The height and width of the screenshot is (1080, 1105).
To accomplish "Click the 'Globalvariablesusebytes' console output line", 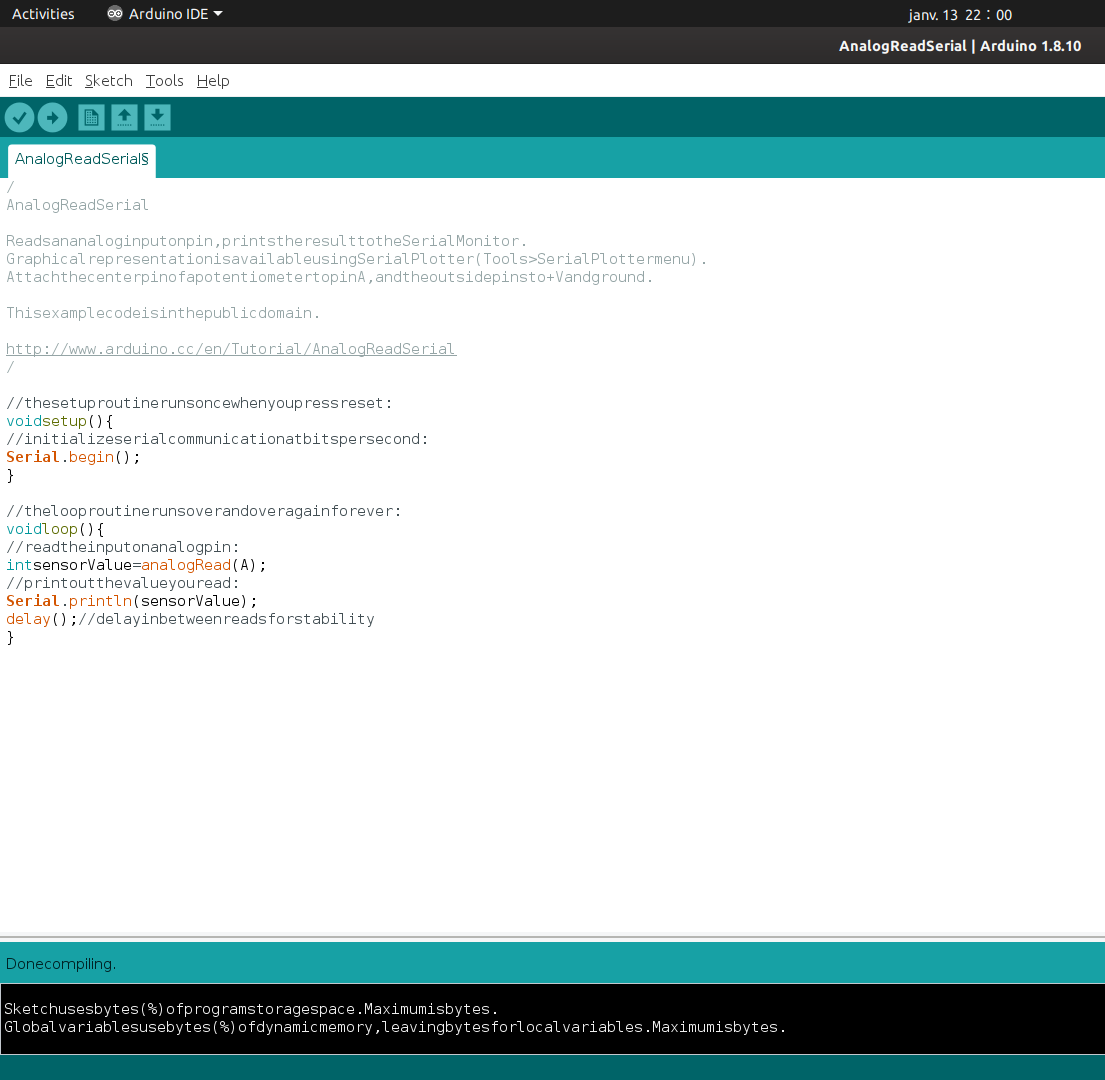I will point(395,1027).
